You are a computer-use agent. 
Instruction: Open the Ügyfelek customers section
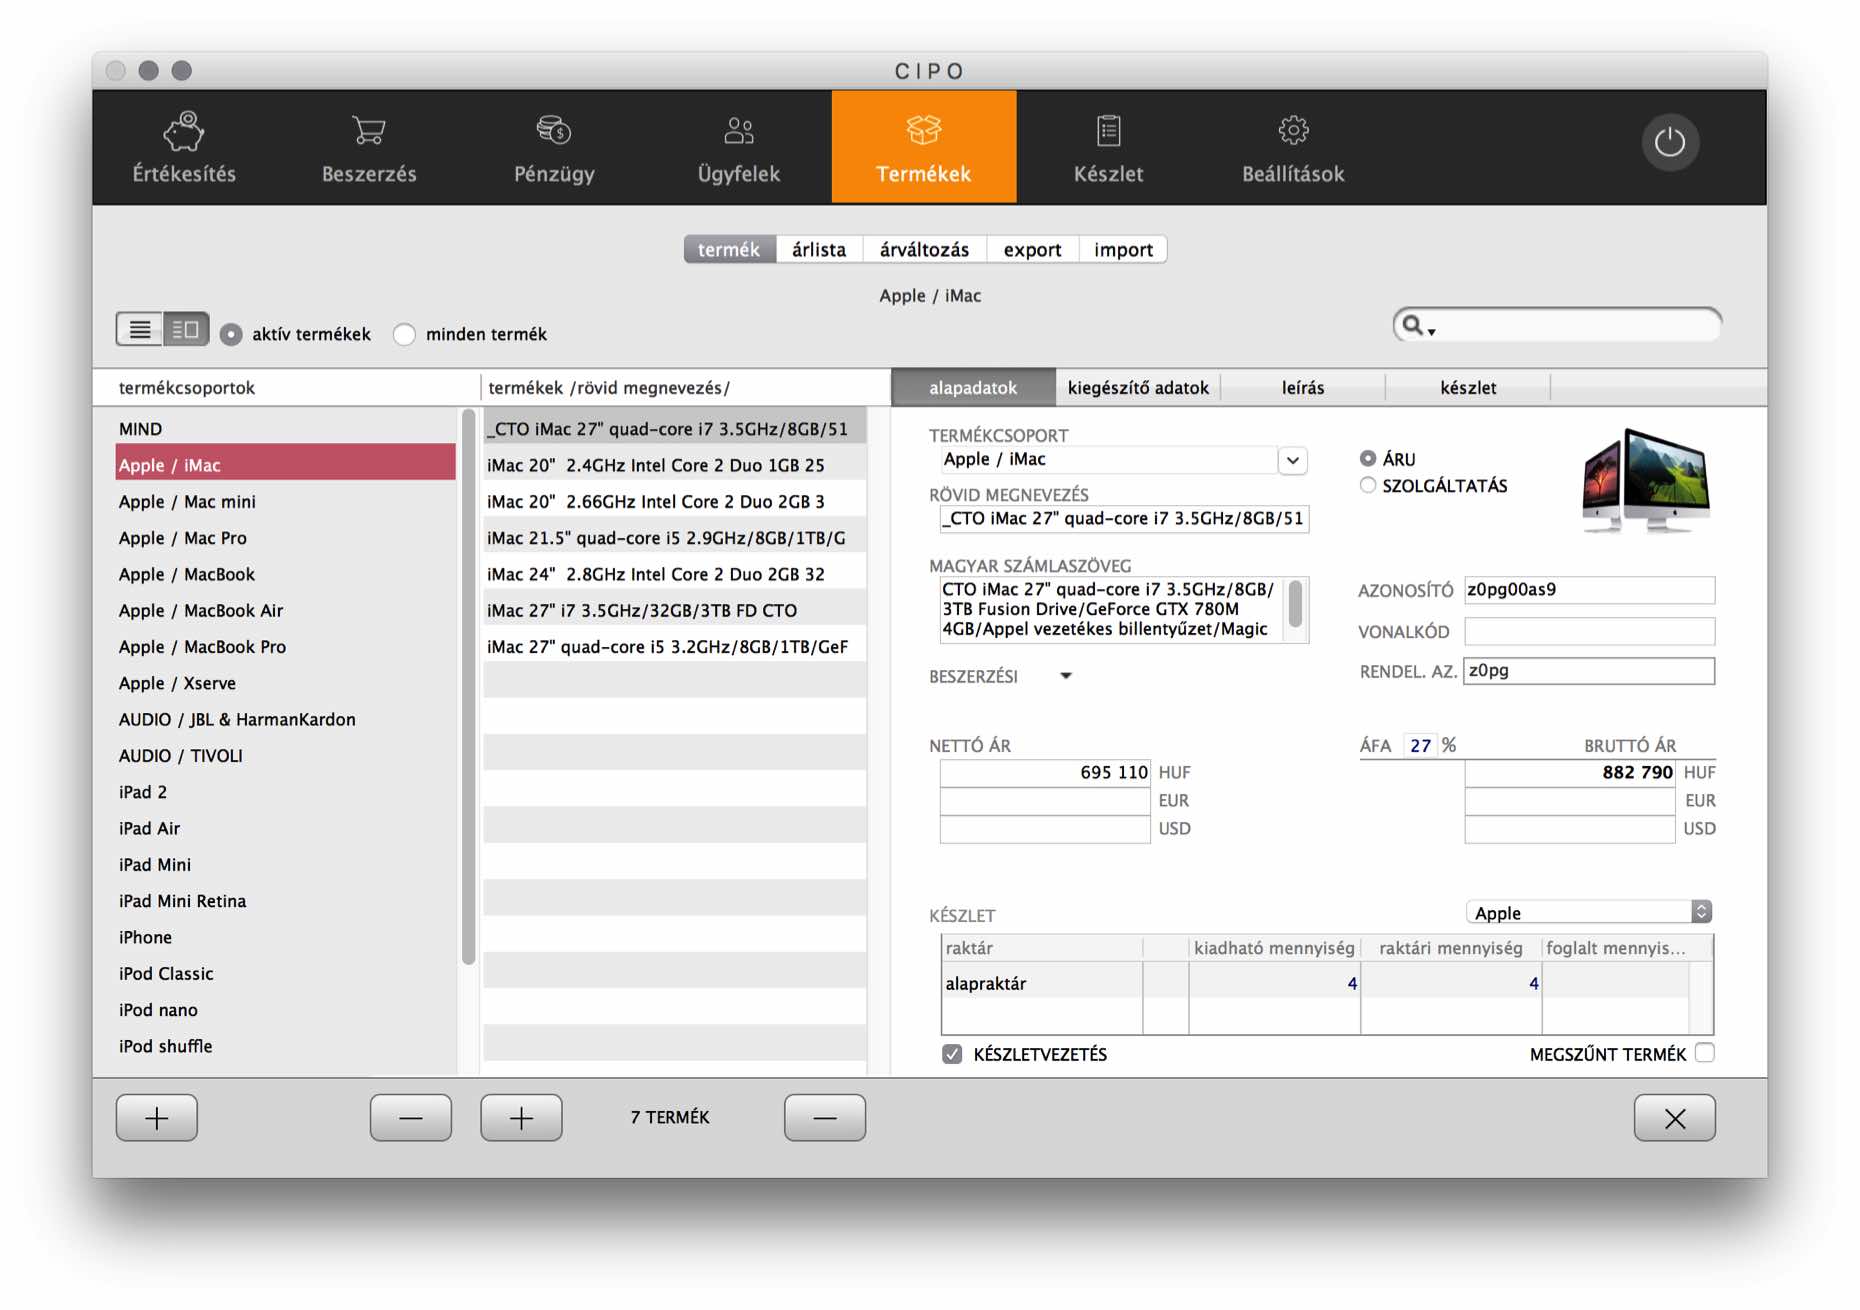click(x=738, y=147)
